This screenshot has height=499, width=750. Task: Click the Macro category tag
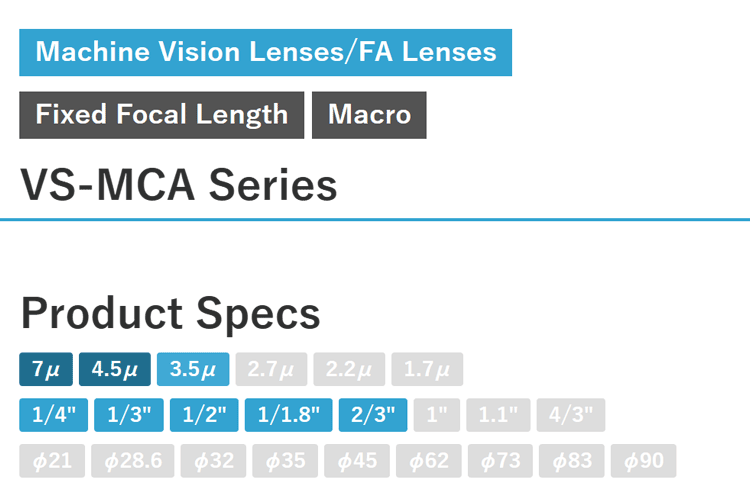click(369, 114)
